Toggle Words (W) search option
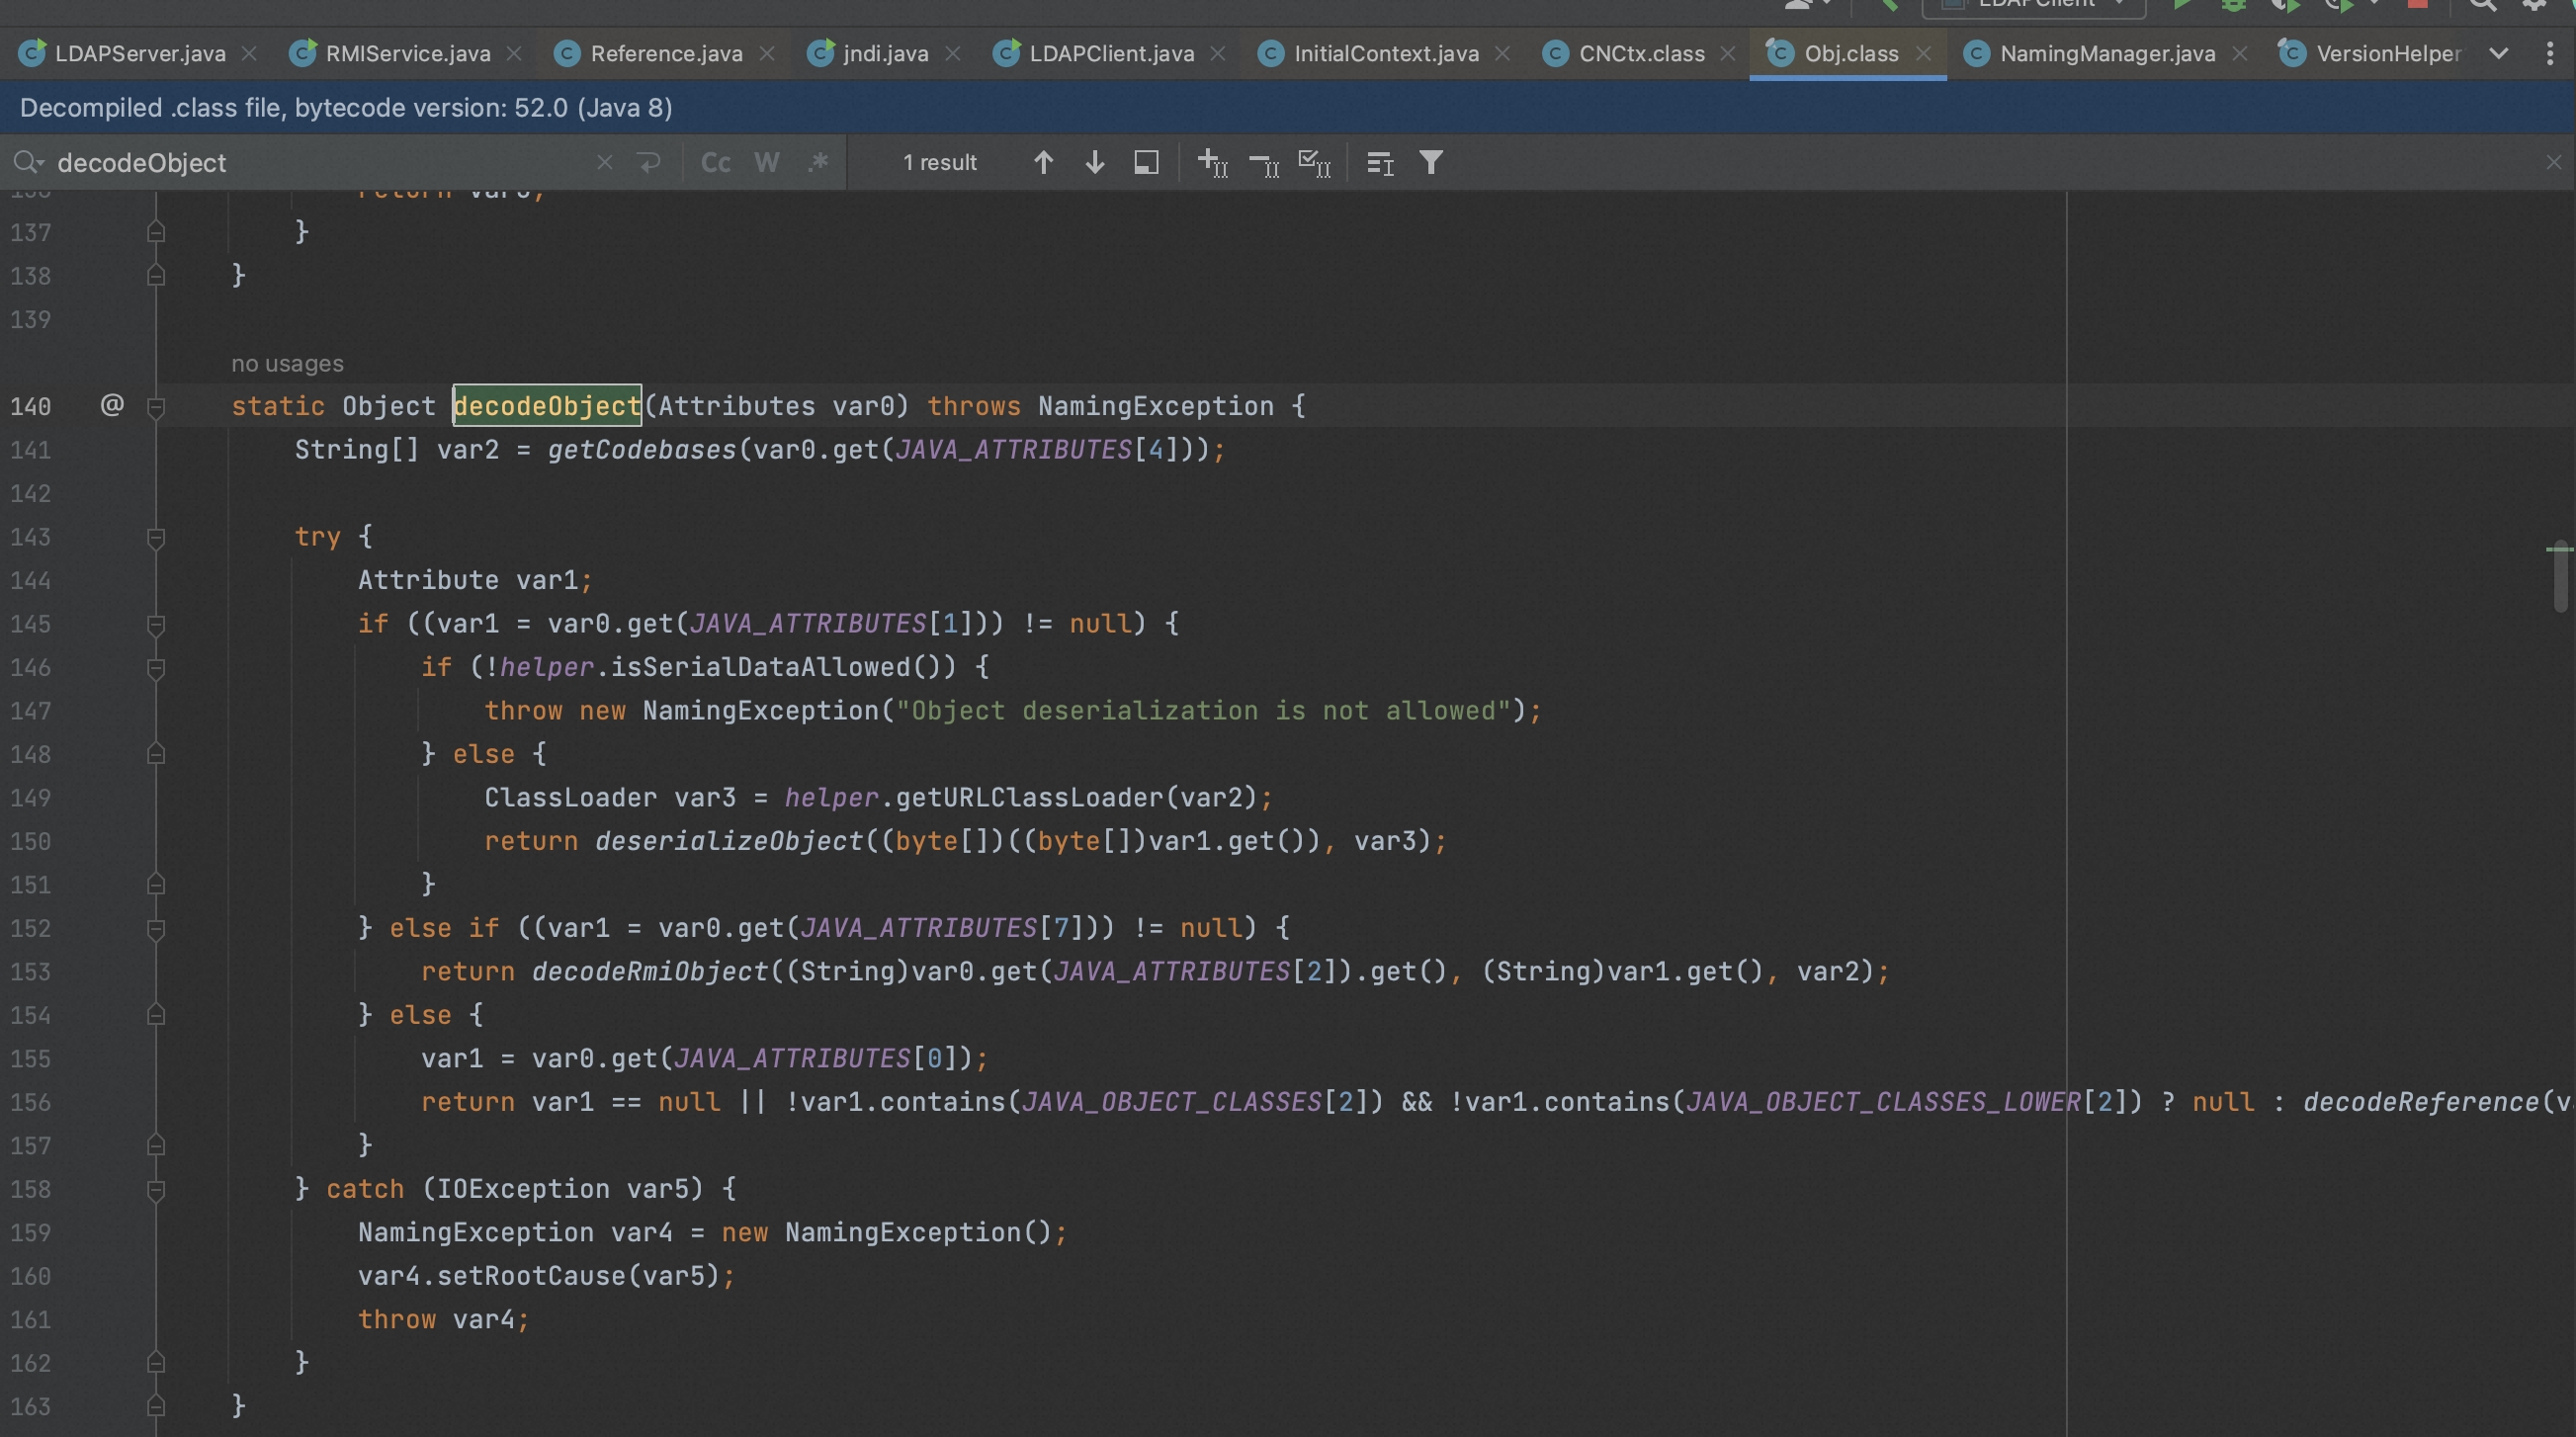This screenshot has height=1437, width=2576. (x=767, y=162)
